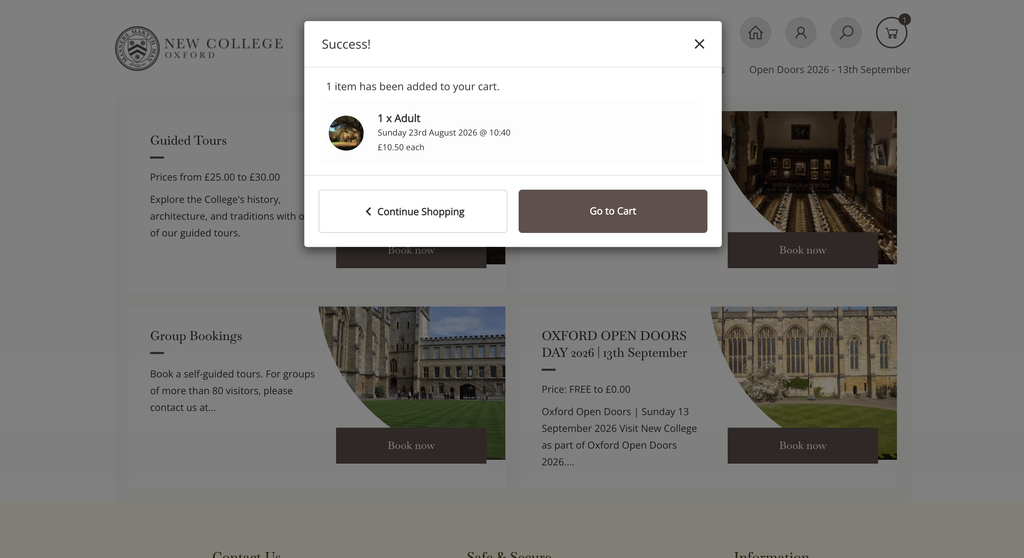Open the Oxford Open Doors Day 2026 title
This screenshot has width=1024, height=558.
click(614, 344)
